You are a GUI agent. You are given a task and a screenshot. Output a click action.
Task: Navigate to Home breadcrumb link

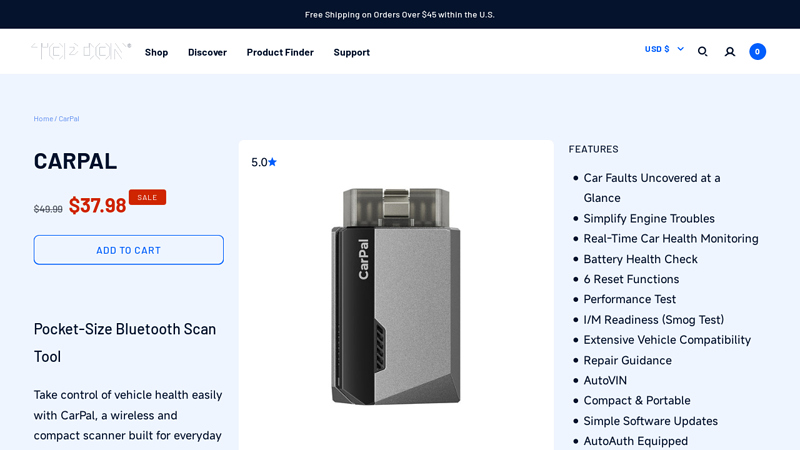pyautogui.click(x=43, y=119)
